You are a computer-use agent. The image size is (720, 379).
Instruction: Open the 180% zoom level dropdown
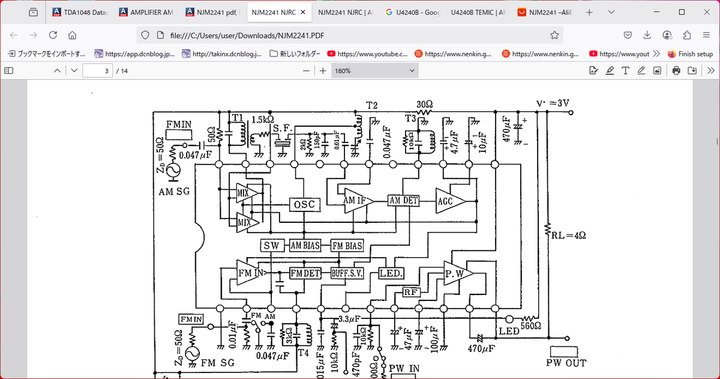pyautogui.click(x=375, y=71)
